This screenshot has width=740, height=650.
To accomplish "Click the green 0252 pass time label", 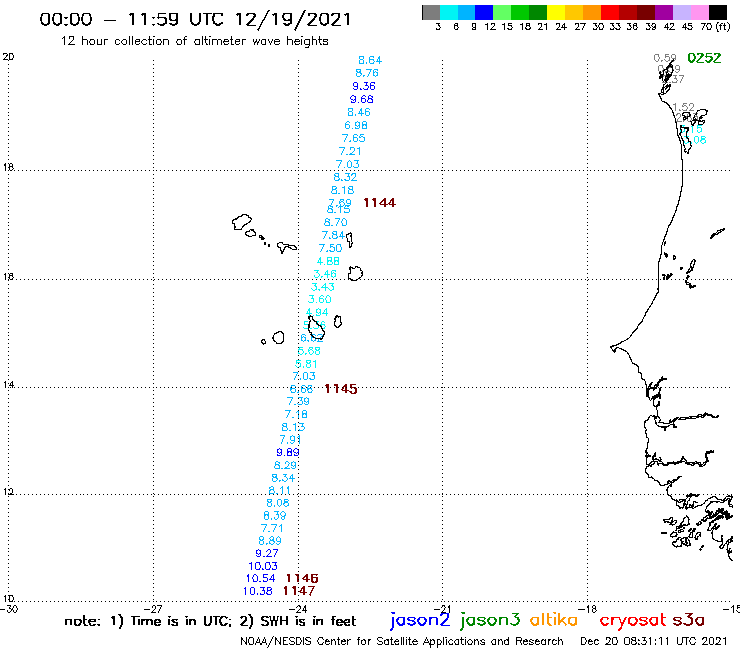I will (704, 58).
